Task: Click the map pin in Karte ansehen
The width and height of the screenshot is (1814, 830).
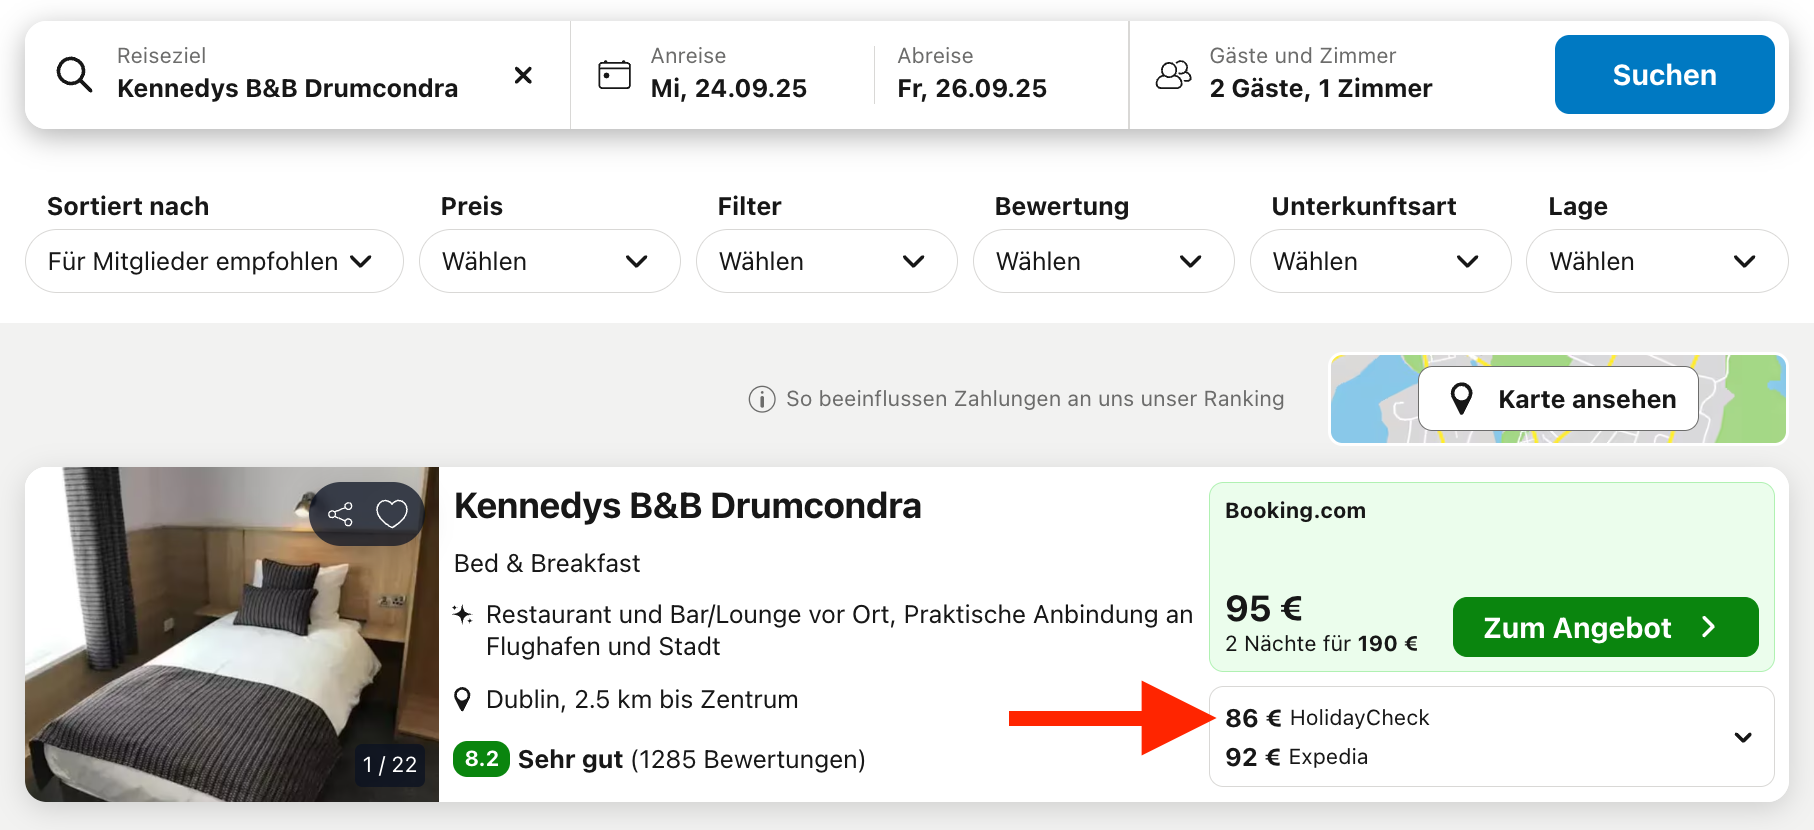Action: tap(1461, 399)
